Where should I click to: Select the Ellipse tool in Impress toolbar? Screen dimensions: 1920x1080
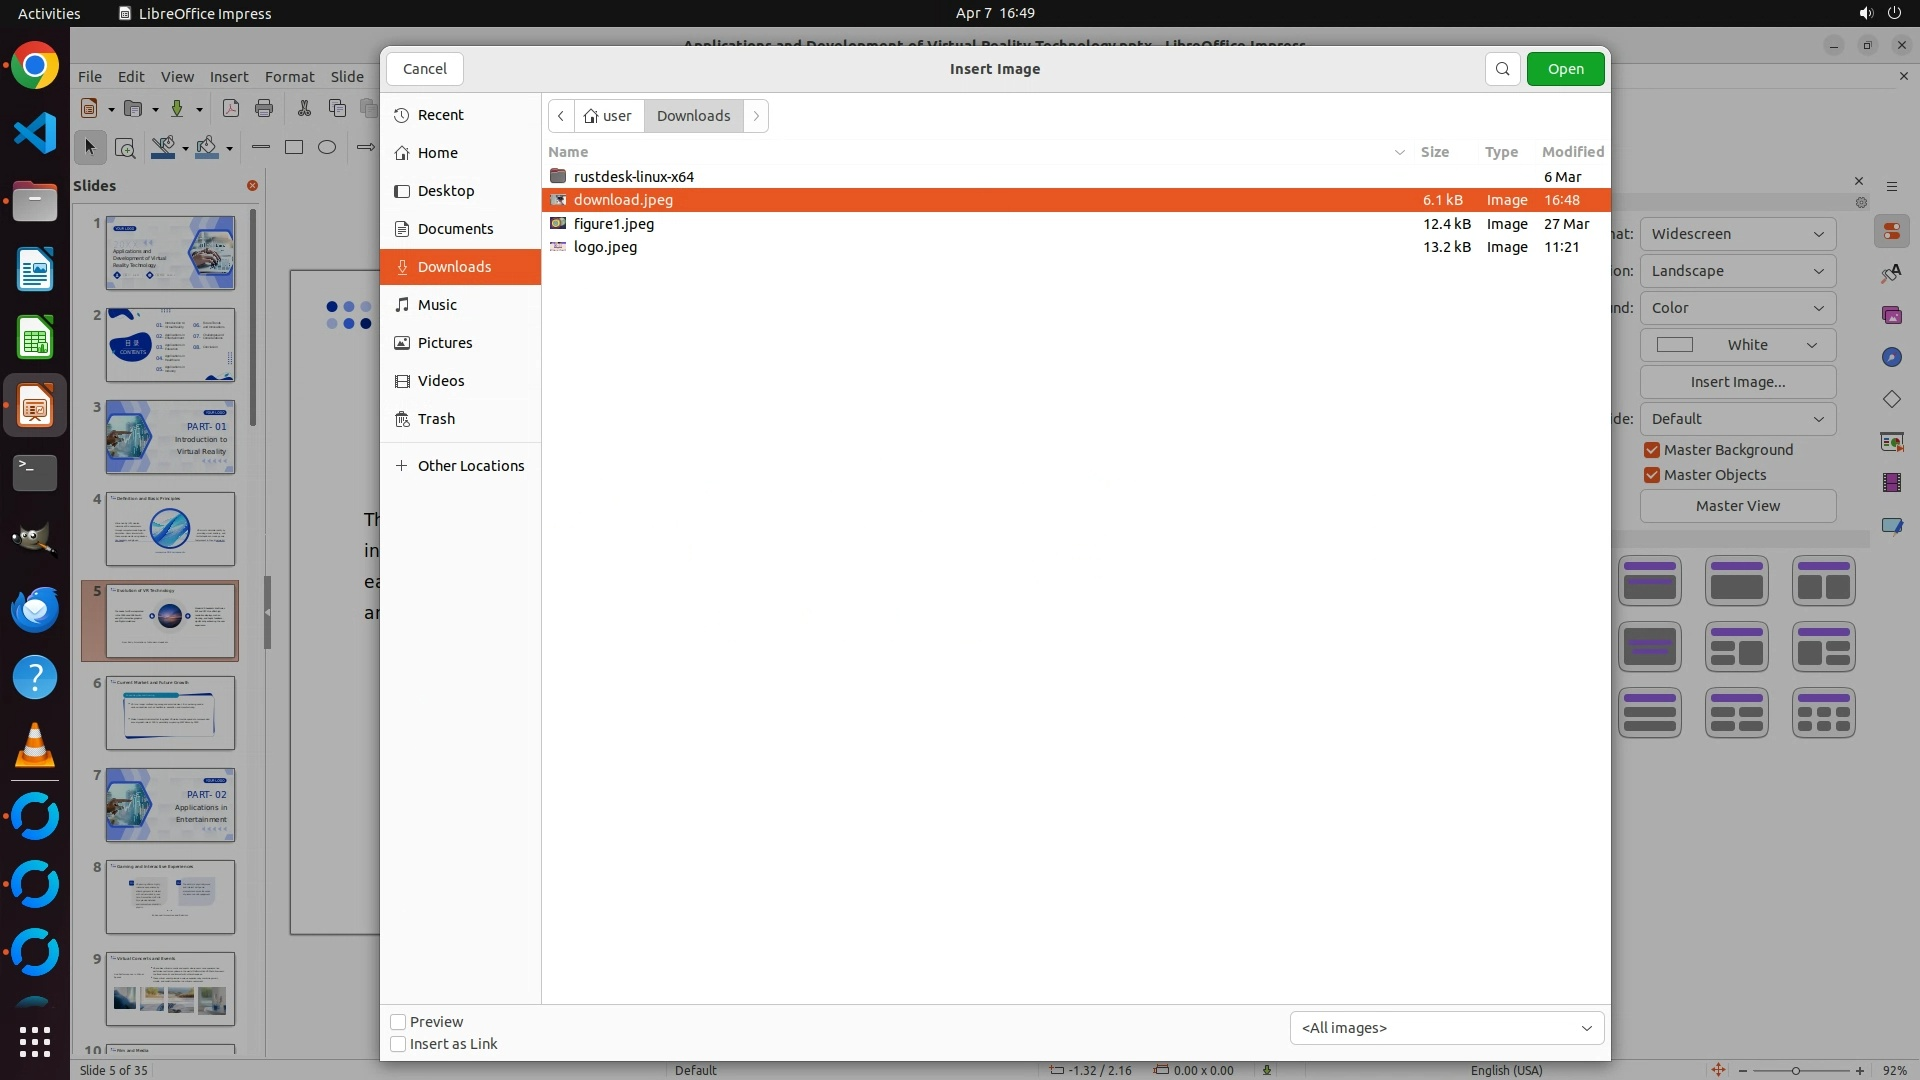pyautogui.click(x=327, y=148)
